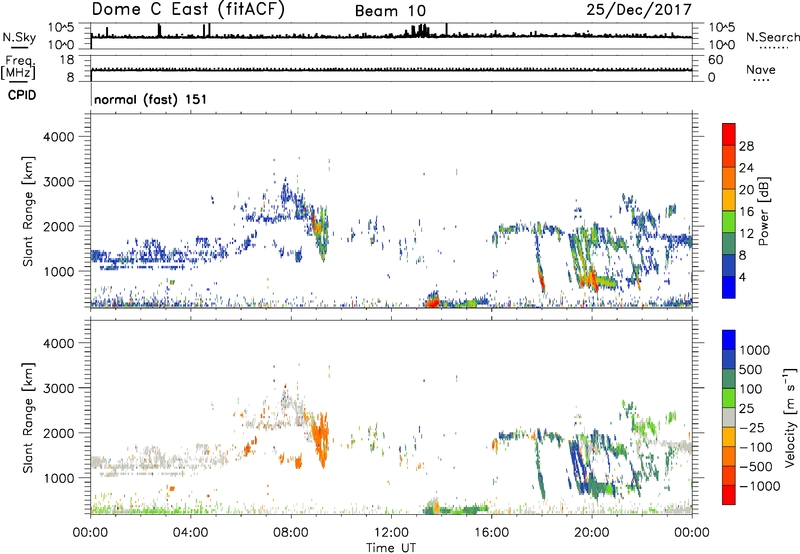The width and height of the screenshot is (800, 554).
Task: Click the '-100' tick on Velocity colorbar
Action: 756,447
